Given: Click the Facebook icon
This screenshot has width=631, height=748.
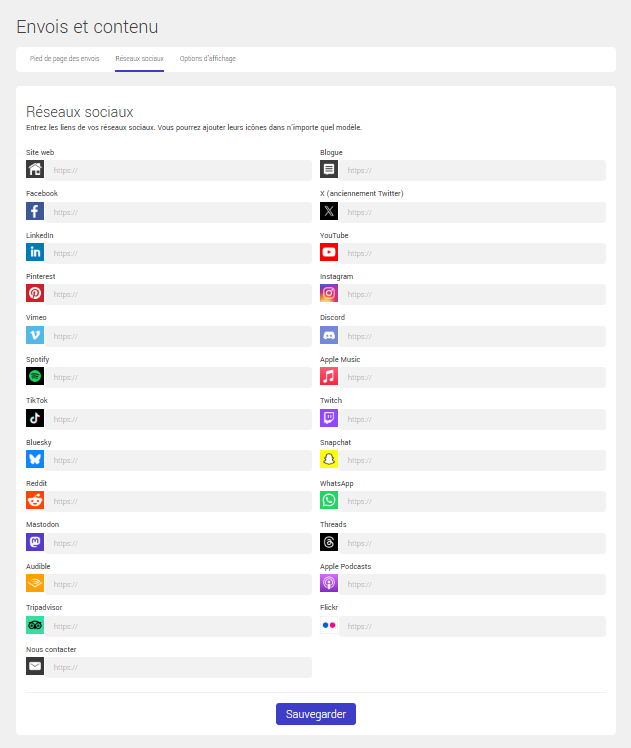Looking at the screenshot, I should [x=35, y=211].
